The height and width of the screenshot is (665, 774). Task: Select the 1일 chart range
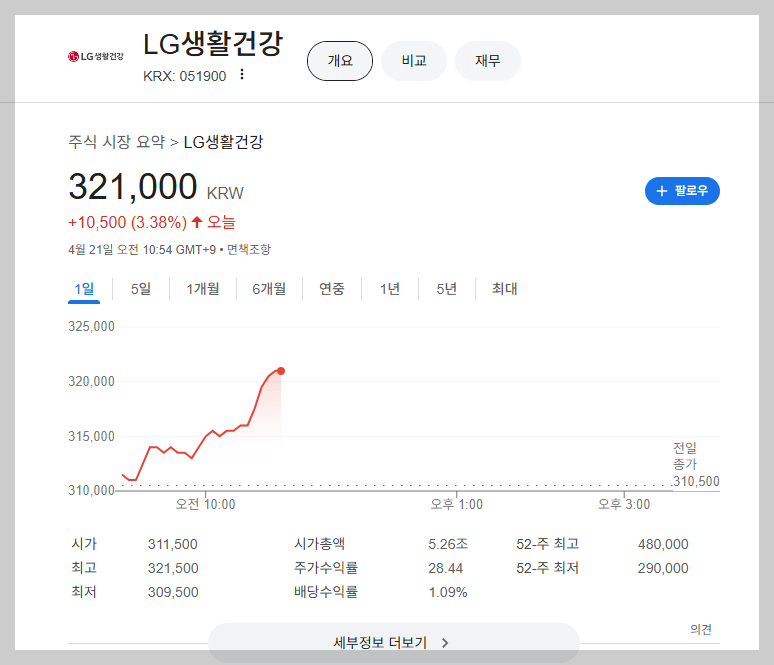point(84,289)
